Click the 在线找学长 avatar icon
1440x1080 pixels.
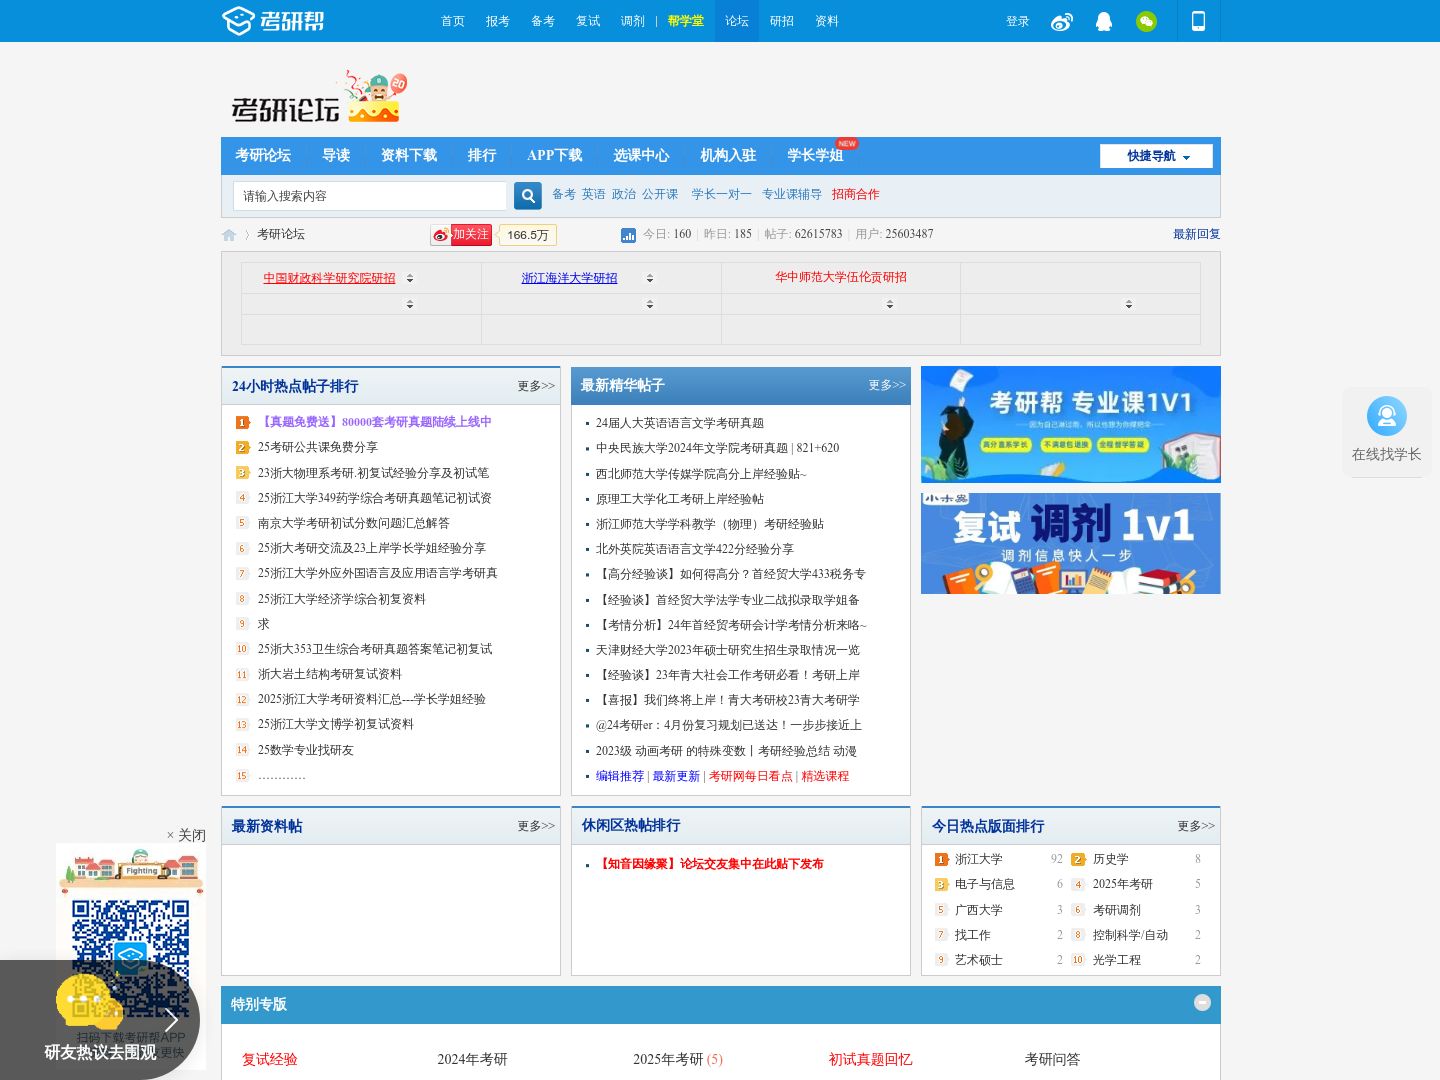point(1386,416)
